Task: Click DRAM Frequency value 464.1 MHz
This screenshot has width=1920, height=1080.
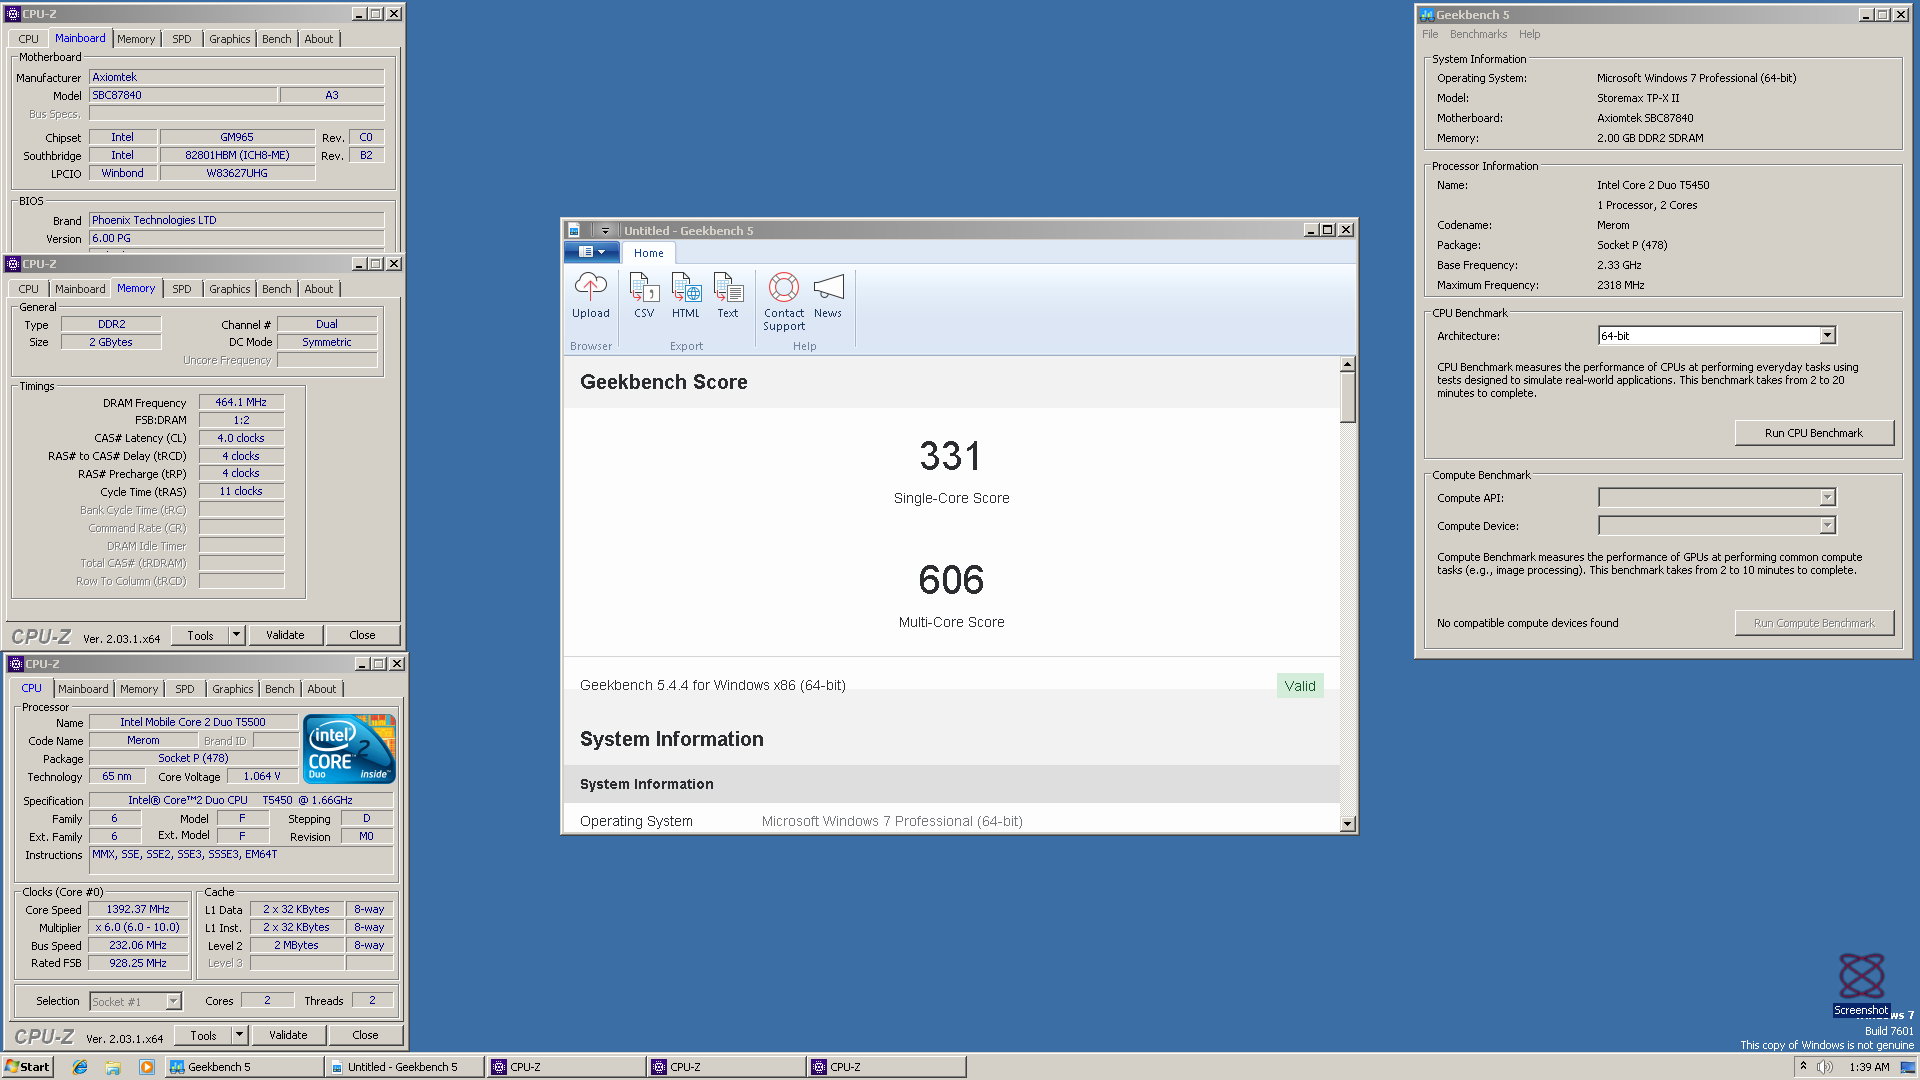Action: (x=241, y=402)
